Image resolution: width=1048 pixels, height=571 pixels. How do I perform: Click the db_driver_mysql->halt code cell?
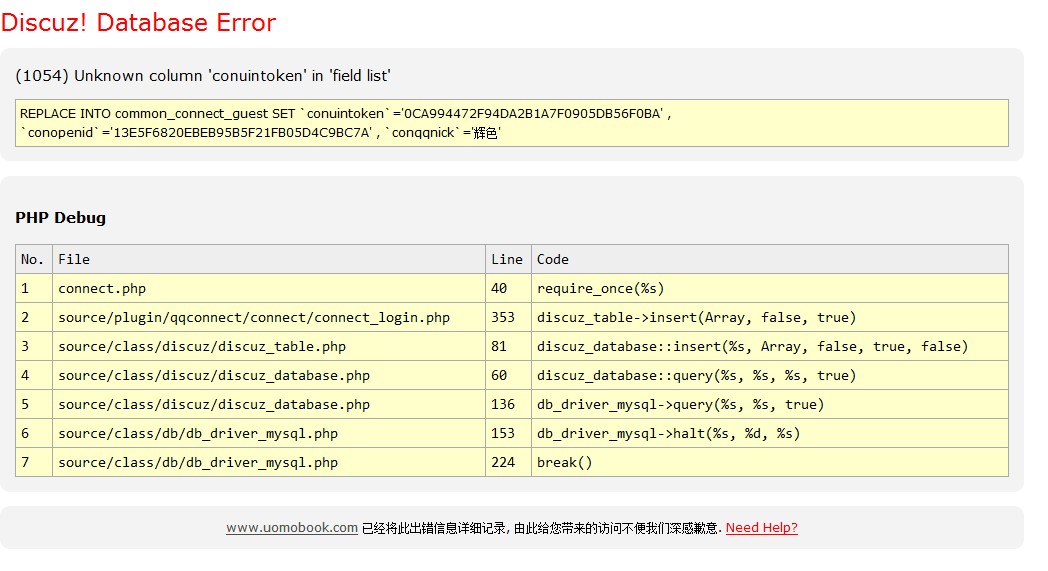click(x=668, y=433)
